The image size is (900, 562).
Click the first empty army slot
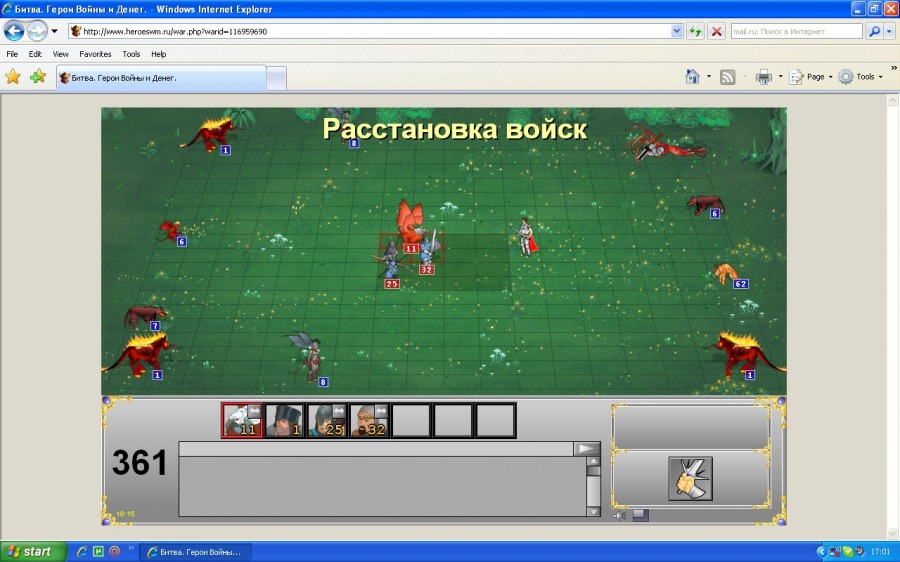410,420
